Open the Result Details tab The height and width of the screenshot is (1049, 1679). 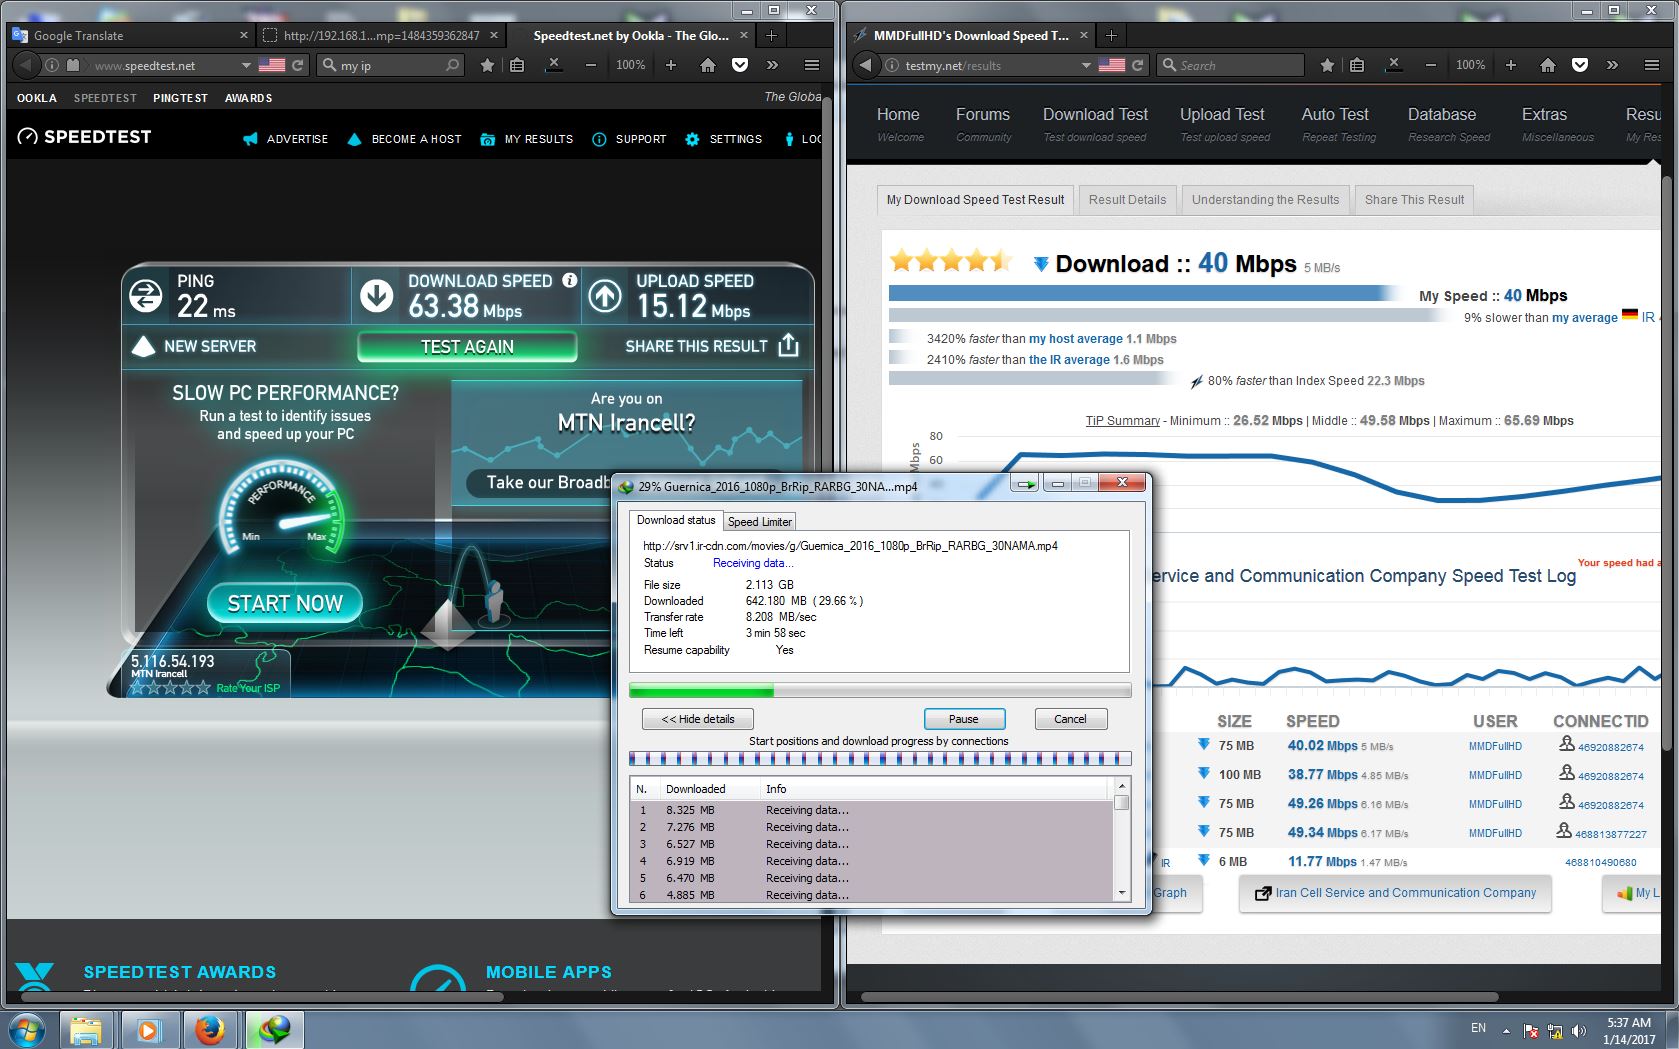click(x=1127, y=200)
